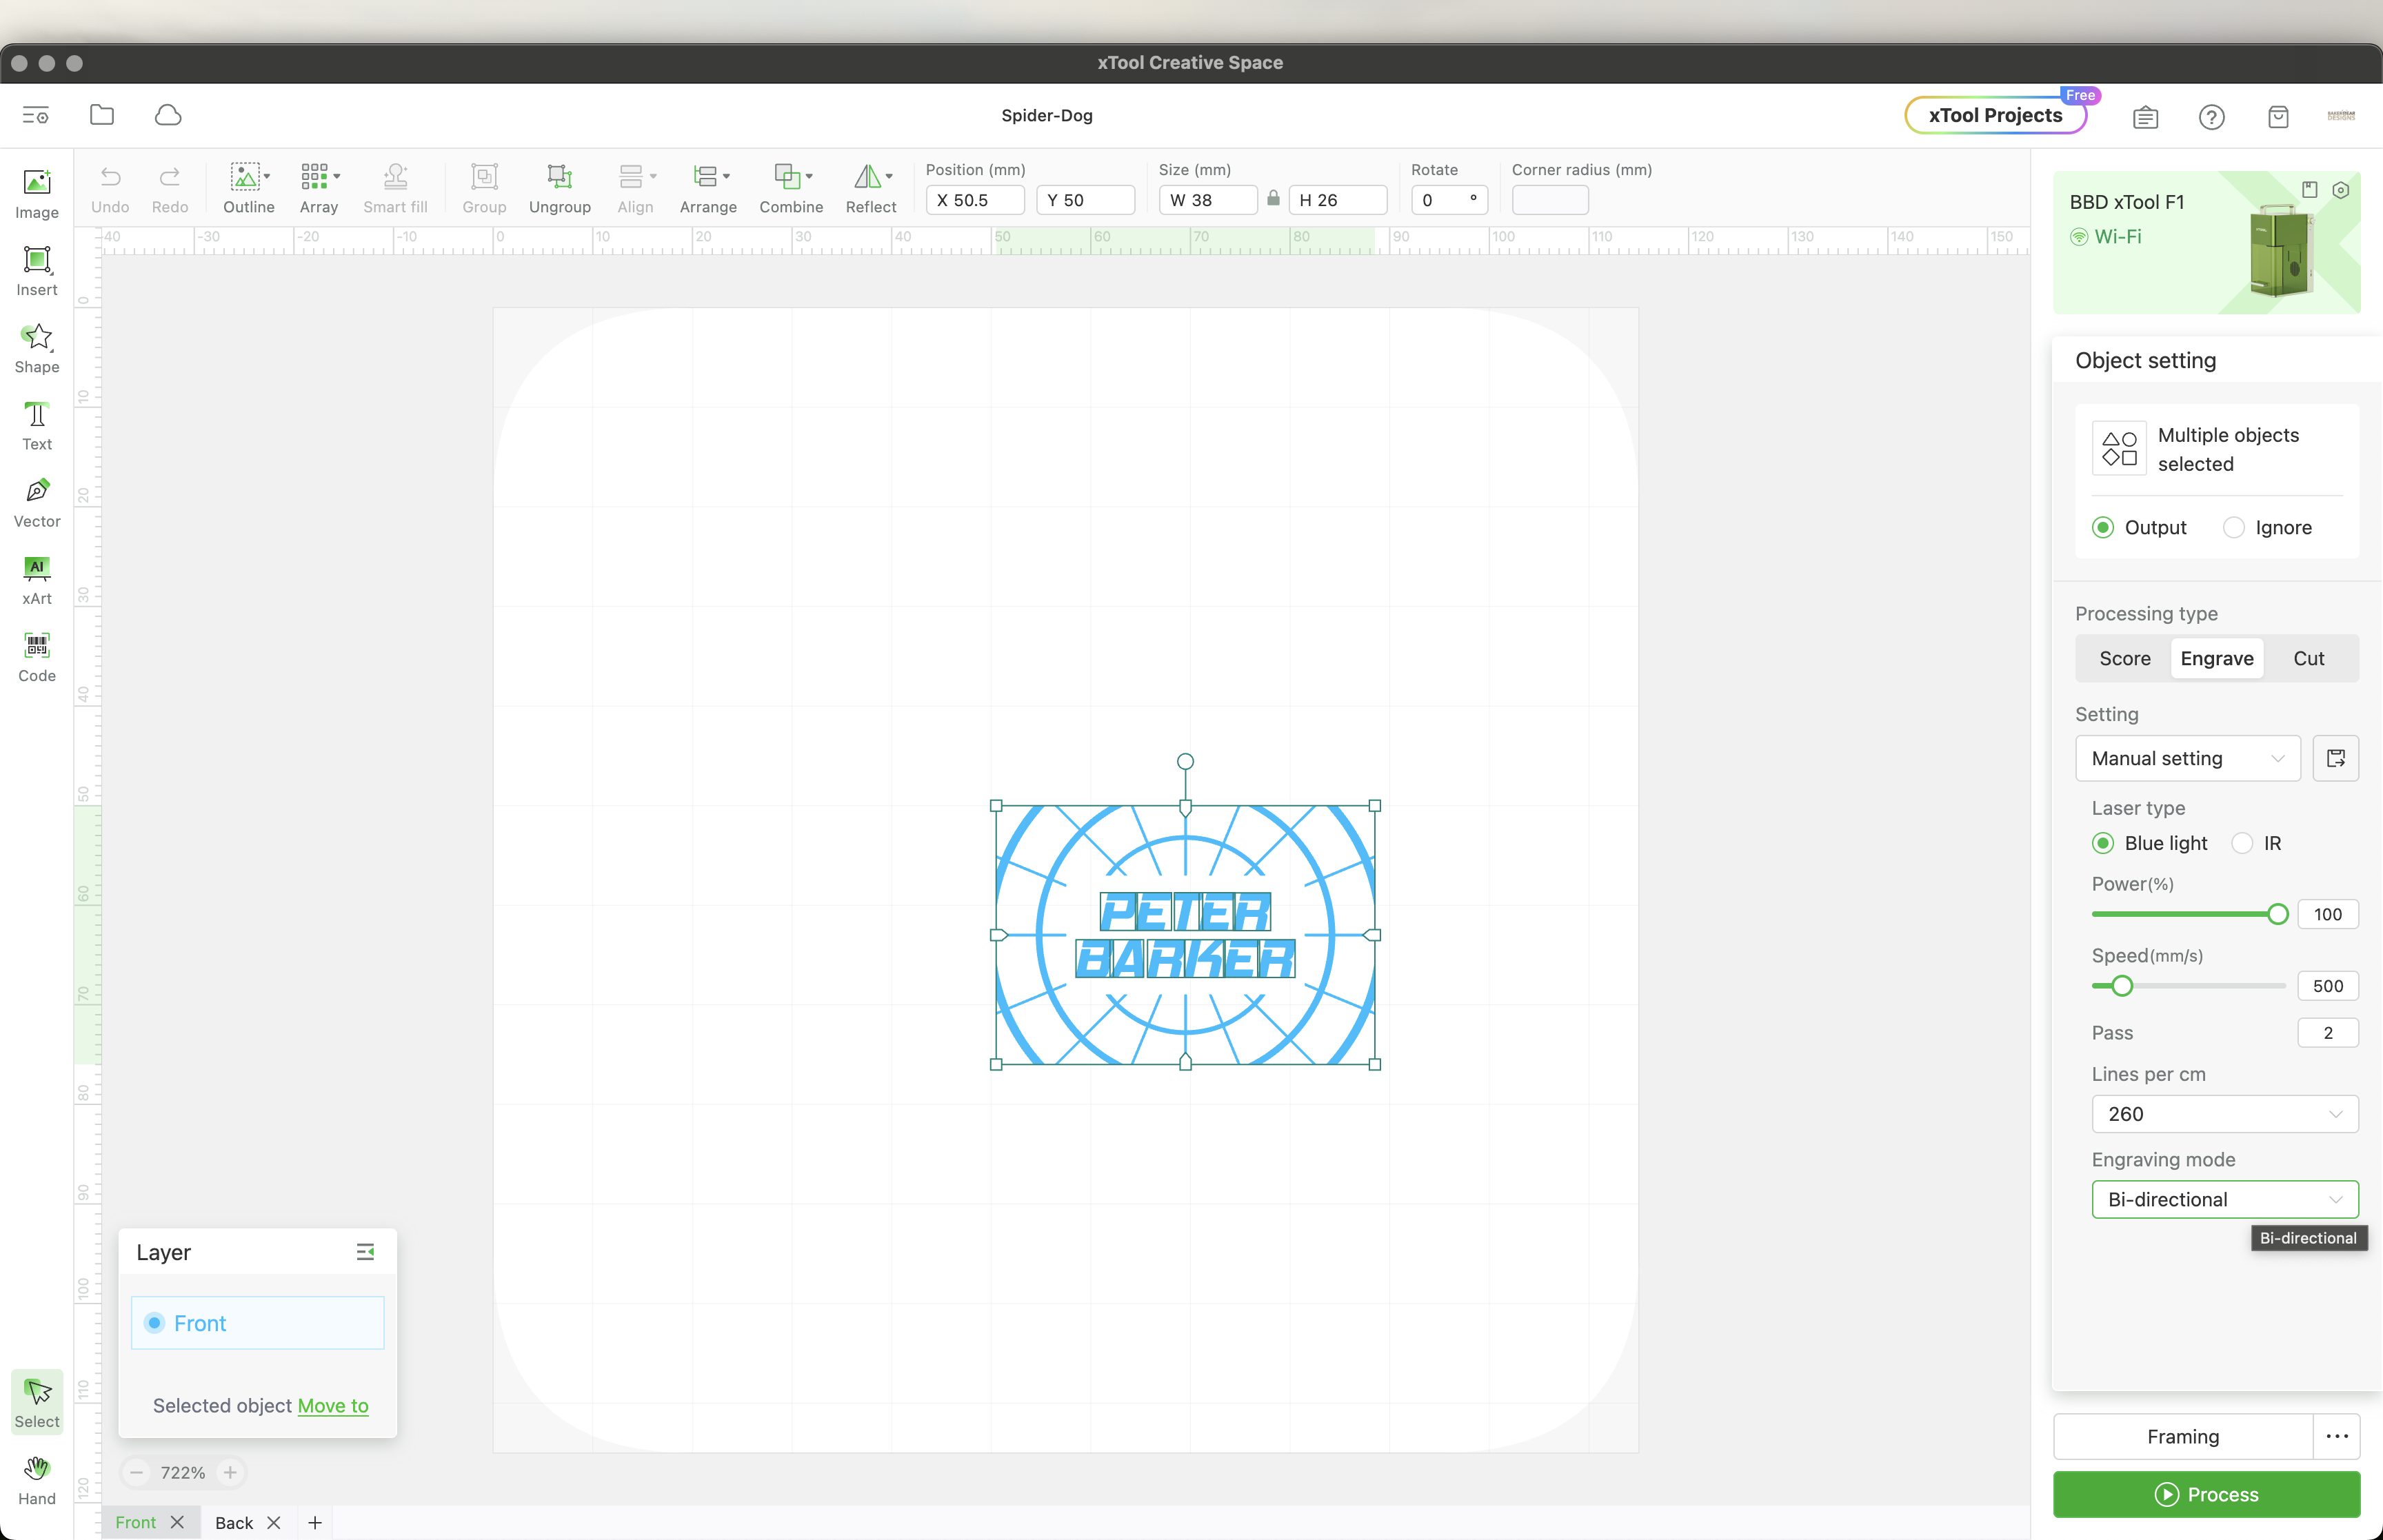Image resolution: width=2383 pixels, height=1540 pixels.
Task: Open the help question mark icon
Action: tap(2212, 117)
